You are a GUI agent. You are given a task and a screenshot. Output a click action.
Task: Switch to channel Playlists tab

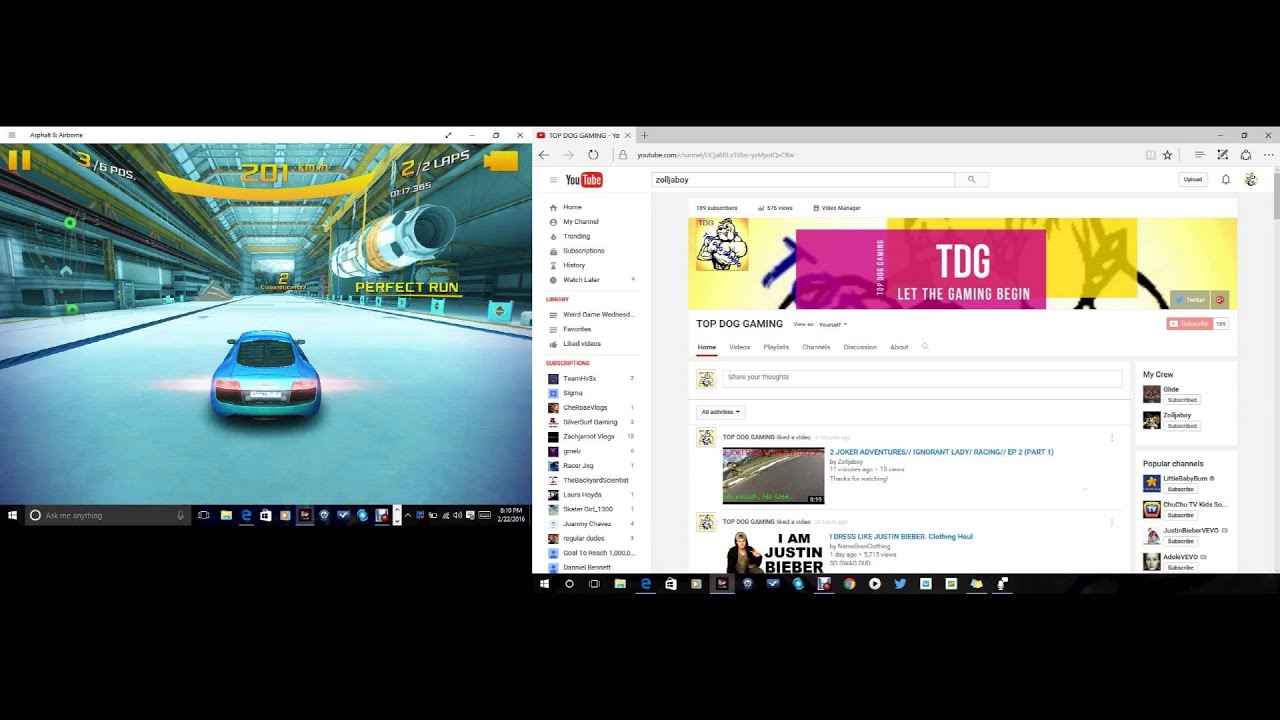point(776,347)
